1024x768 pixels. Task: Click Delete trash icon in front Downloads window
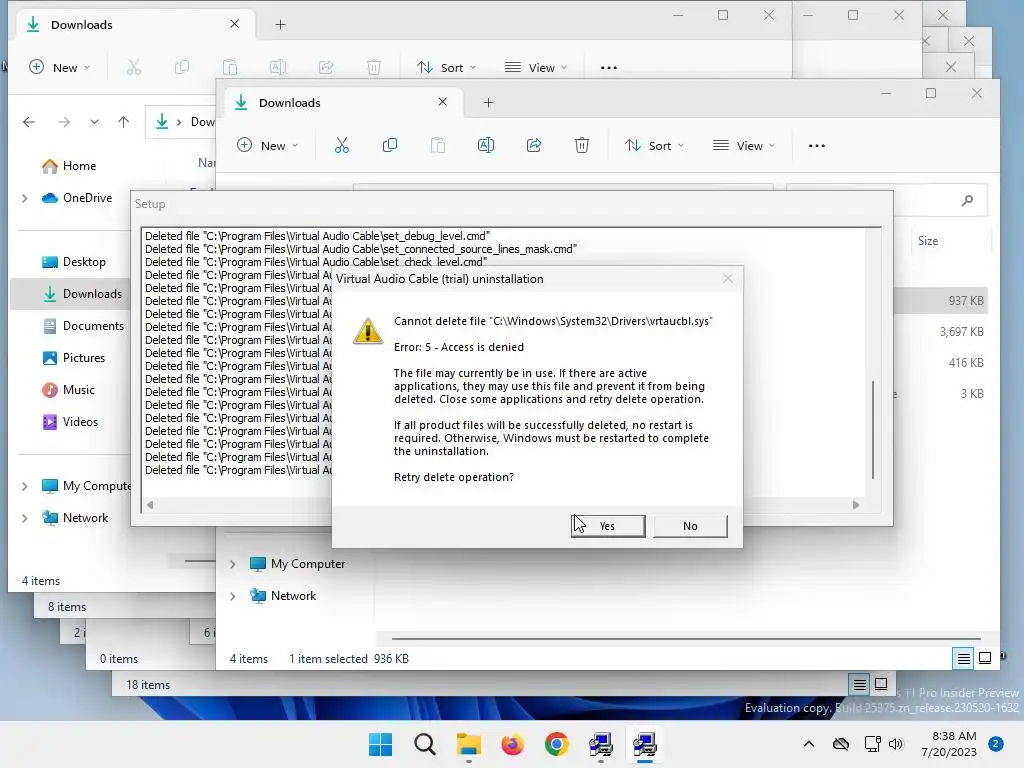coord(581,146)
